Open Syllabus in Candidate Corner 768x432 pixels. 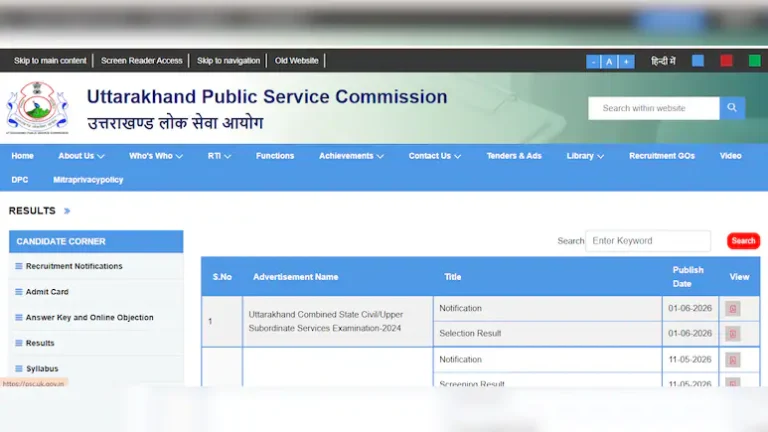click(x=42, y=368)
